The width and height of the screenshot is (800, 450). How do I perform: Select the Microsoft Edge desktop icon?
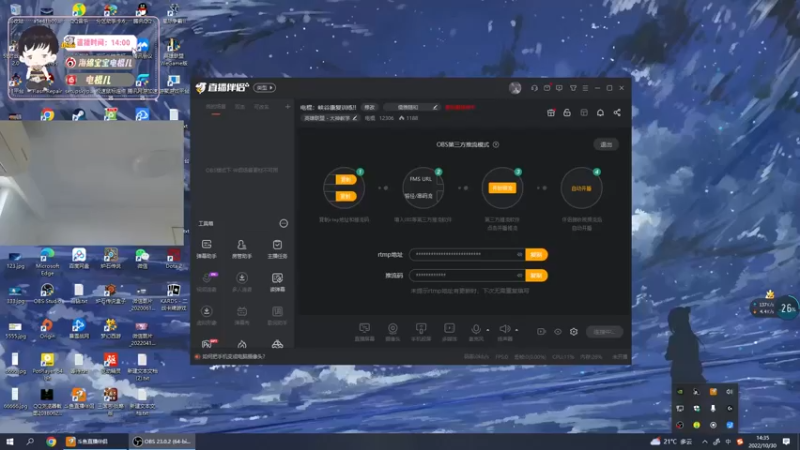tap(47, 262)
